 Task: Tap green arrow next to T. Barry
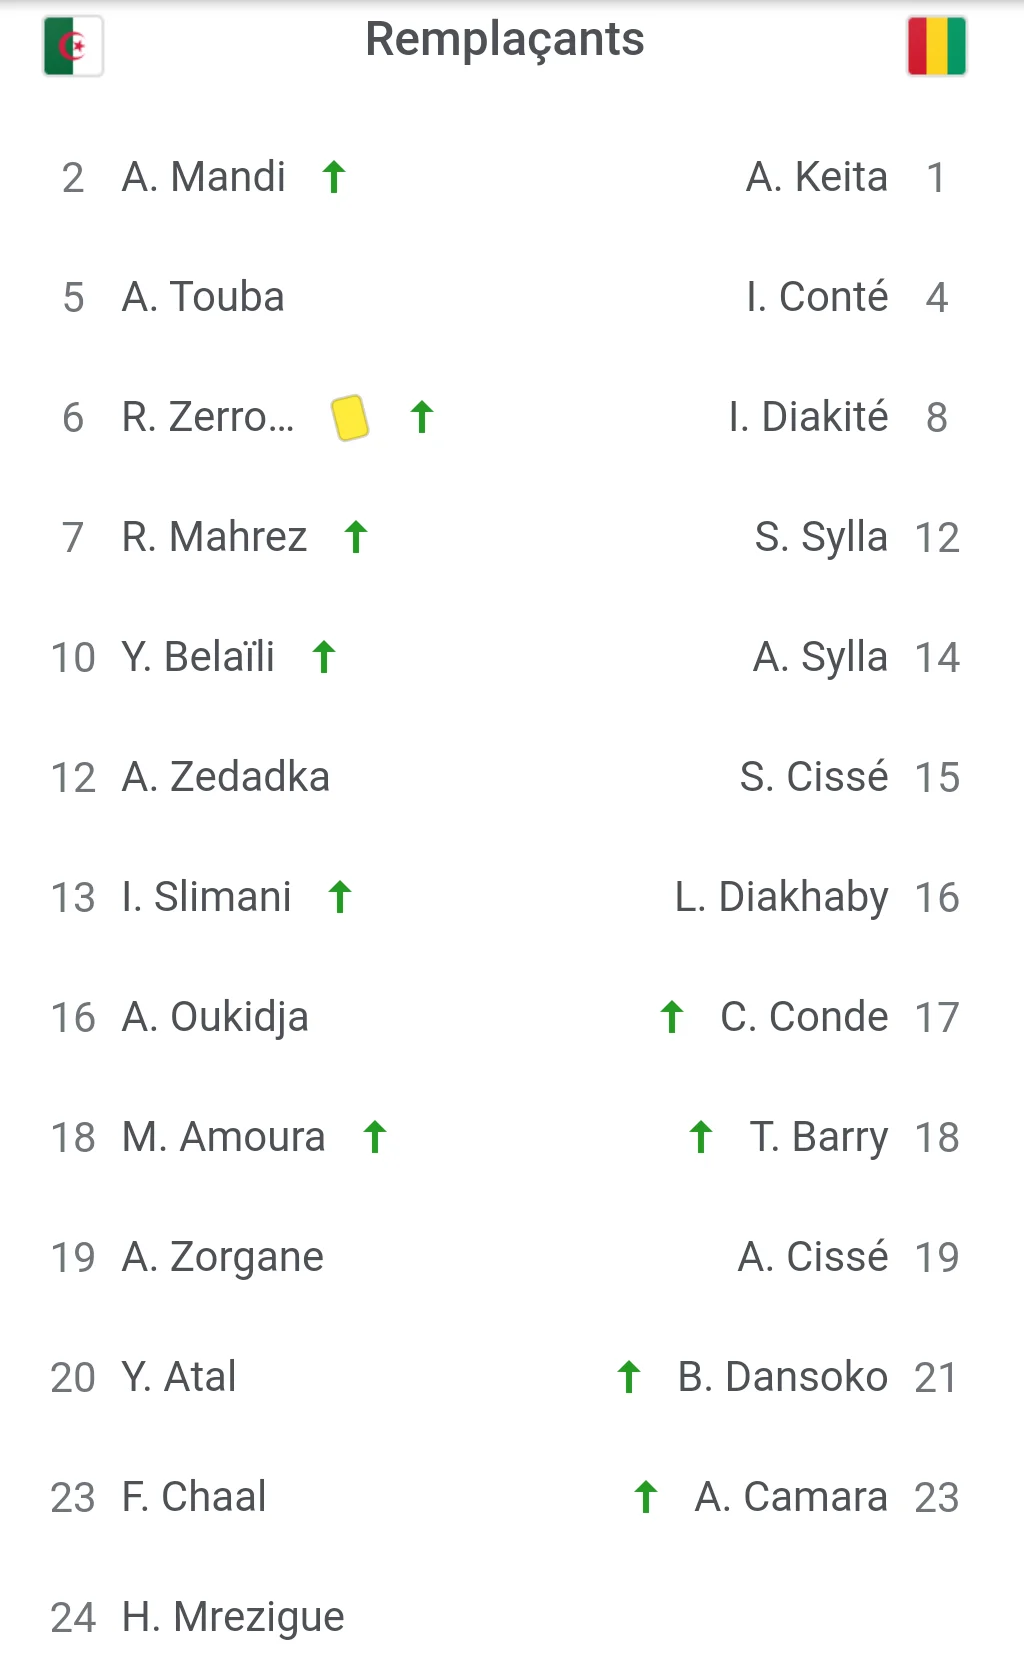701,1137
